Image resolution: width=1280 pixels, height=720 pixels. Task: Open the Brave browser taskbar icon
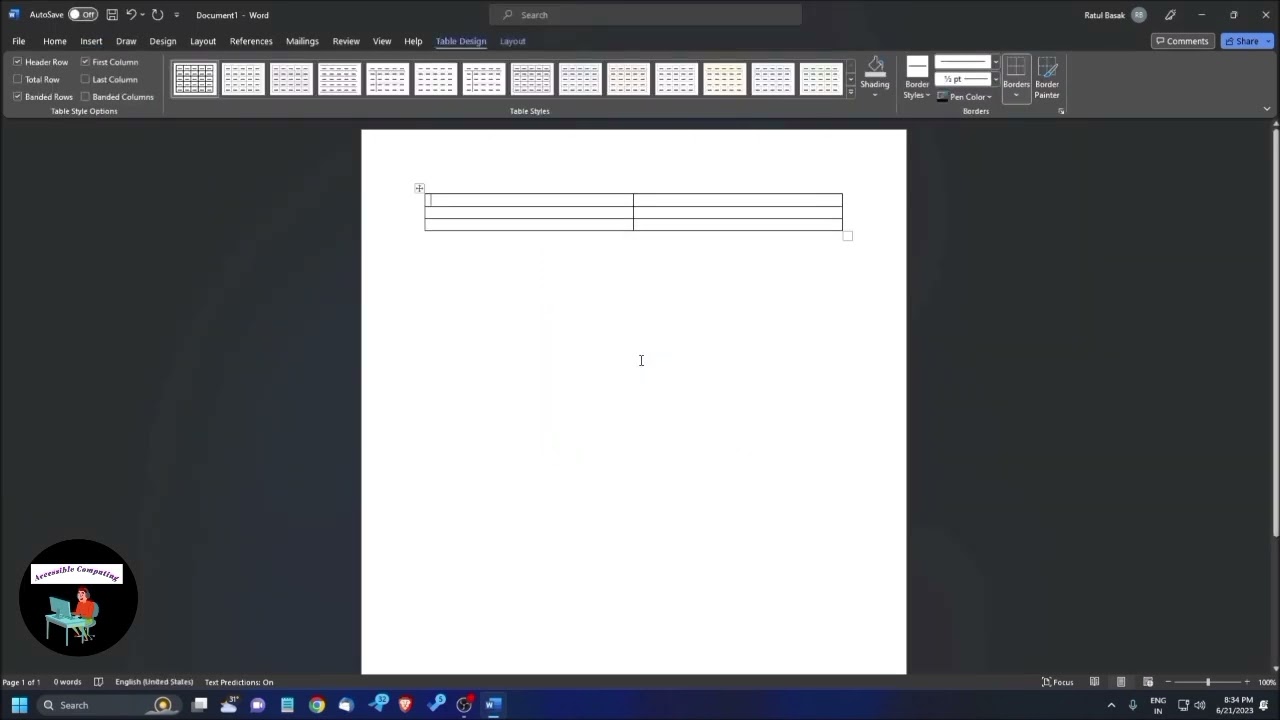click(405, 705)
